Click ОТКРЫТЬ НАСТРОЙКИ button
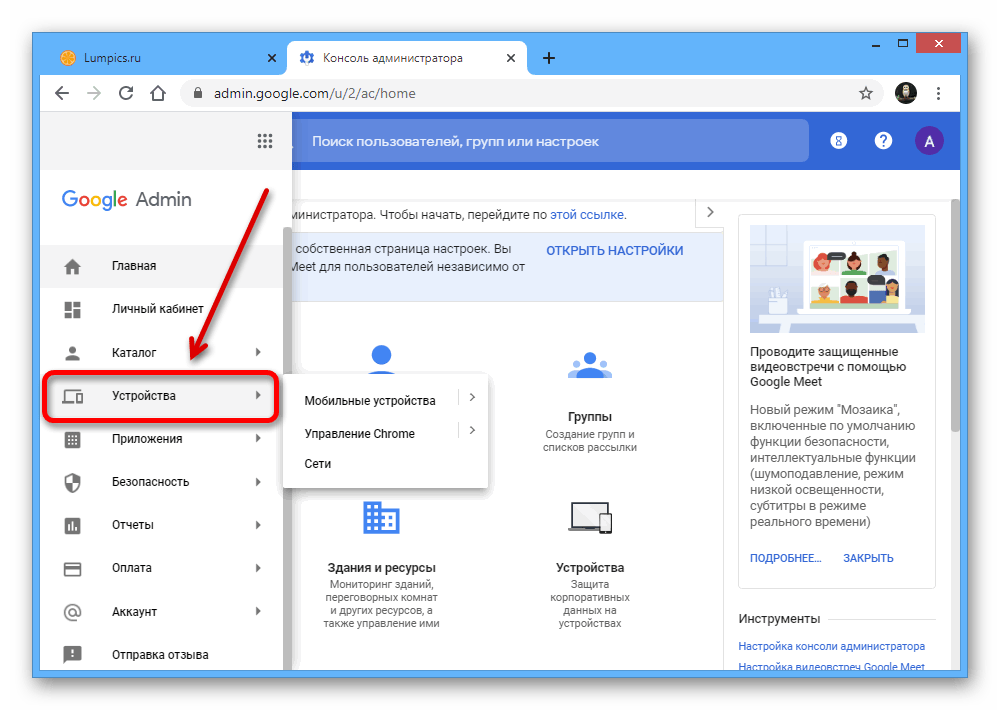This screenshot has width=1000, height=710. click(614, 251)
